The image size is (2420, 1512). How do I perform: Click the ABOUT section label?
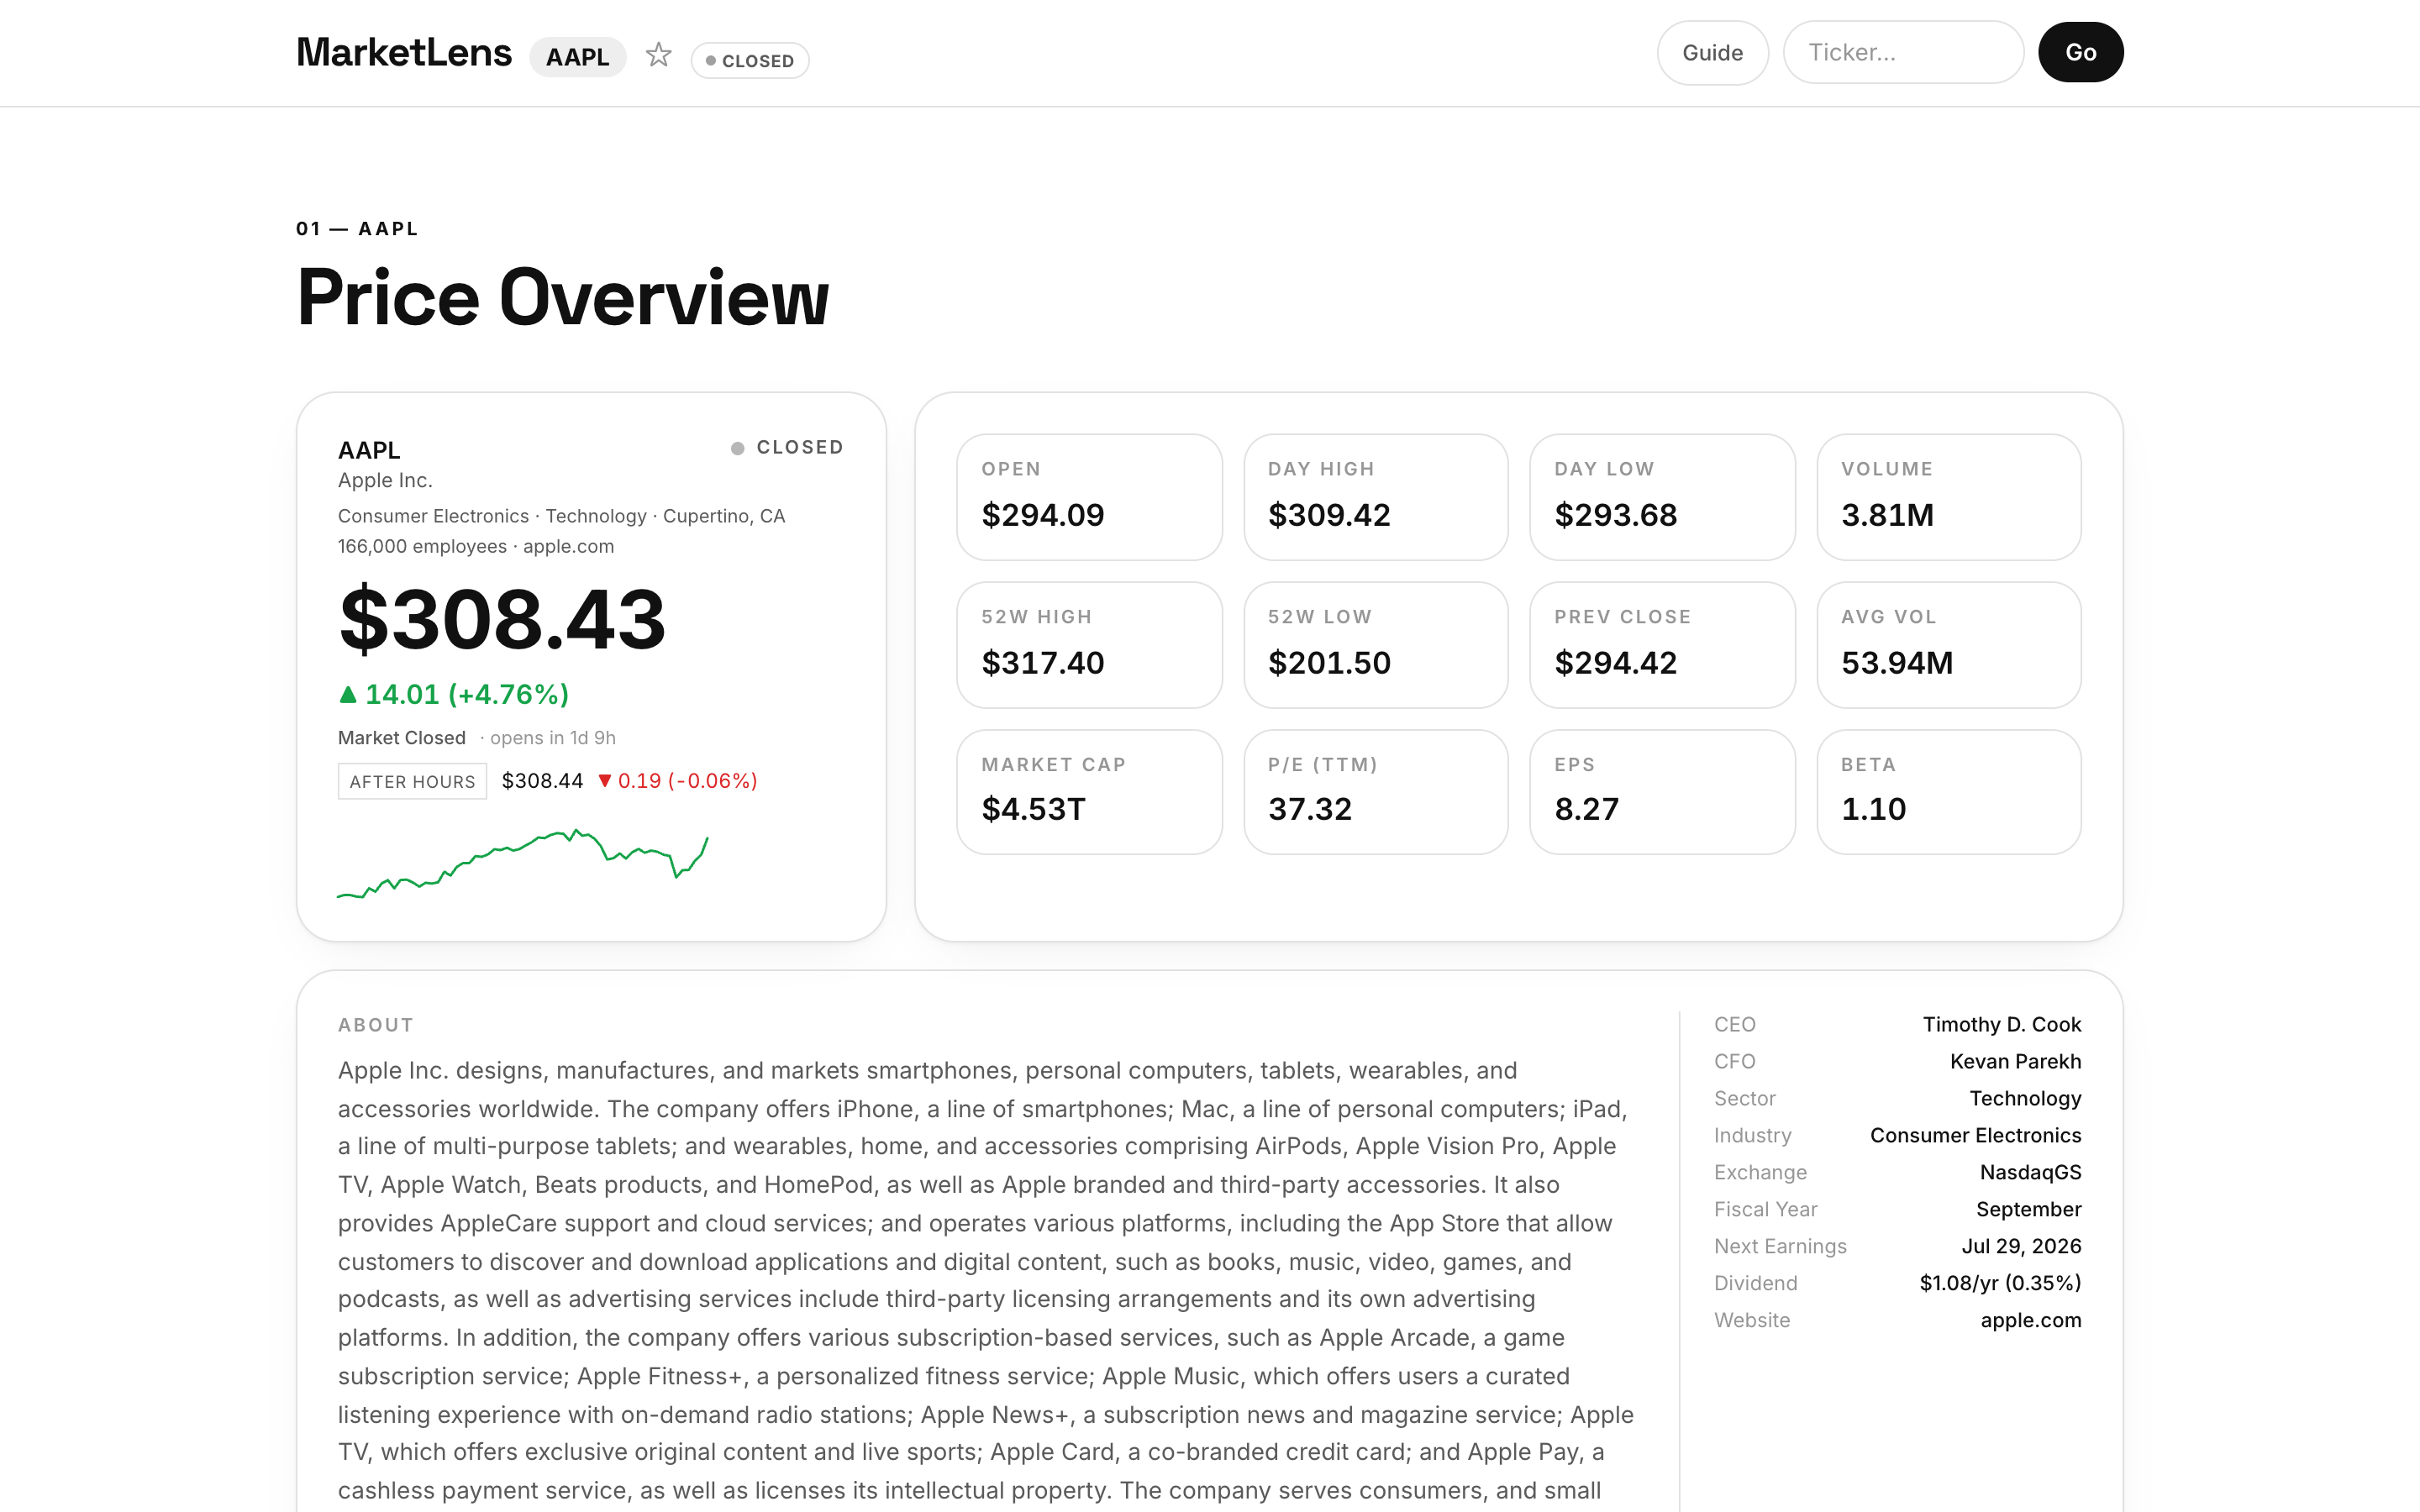(376, 1025)
